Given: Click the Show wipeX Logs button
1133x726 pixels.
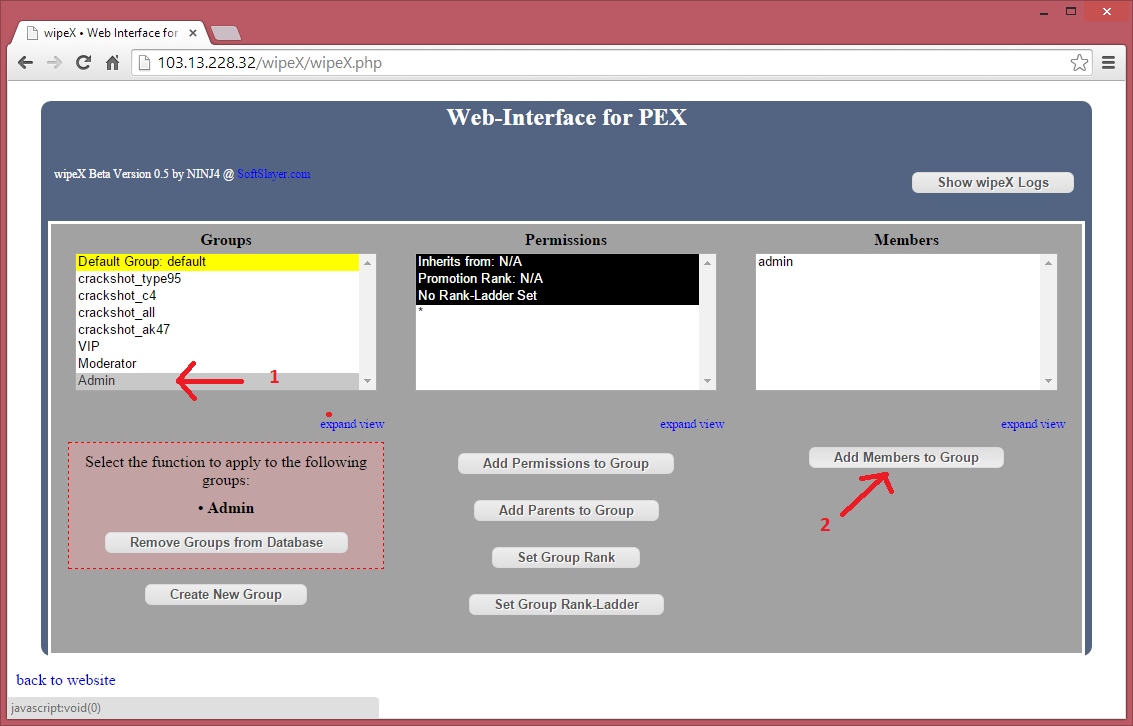Looking at the screenshot, I should [993, 183].
